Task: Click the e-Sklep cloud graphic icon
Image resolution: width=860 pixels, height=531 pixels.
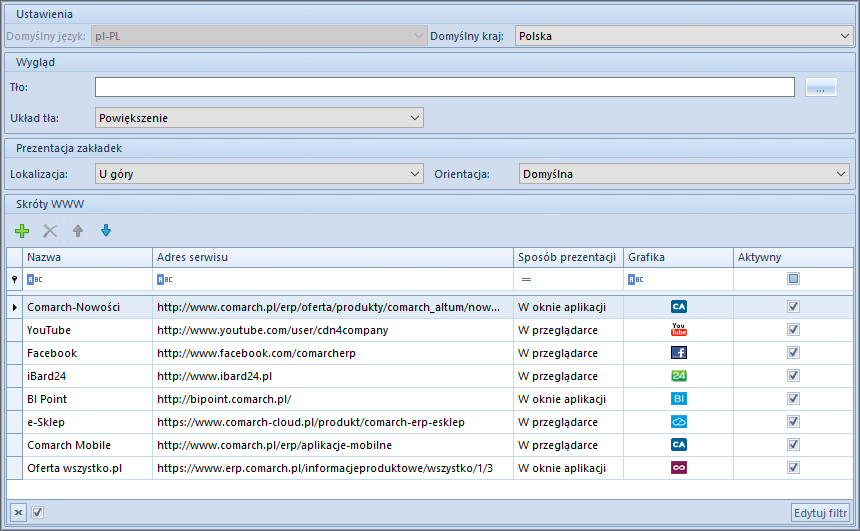Action: 678,422
